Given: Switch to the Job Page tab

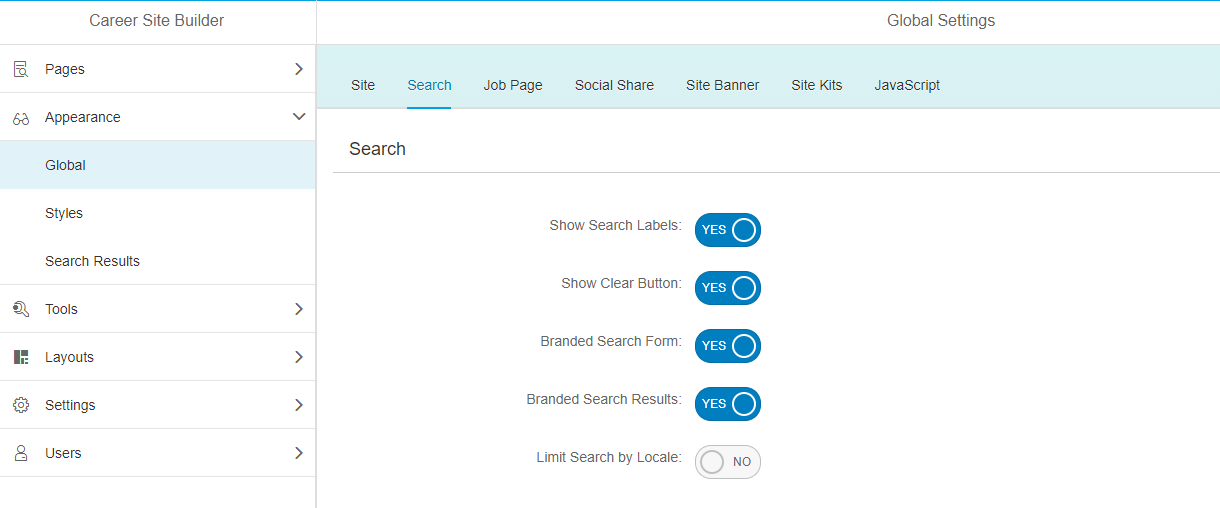Looking at the screenshot, I should 513,85.
